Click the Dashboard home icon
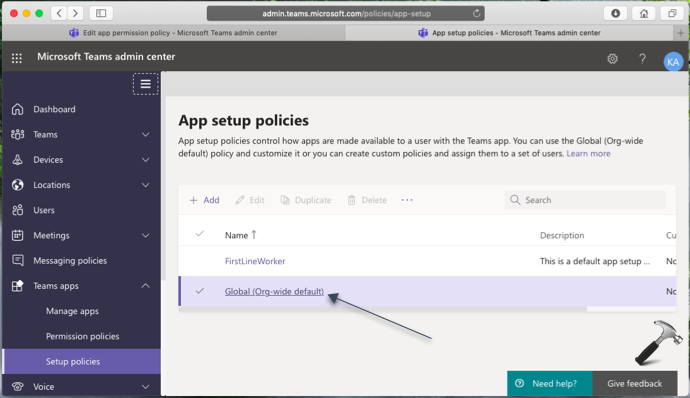Image resolution: width=690 pixels, height=398 pixels. [x=18, y=109]
